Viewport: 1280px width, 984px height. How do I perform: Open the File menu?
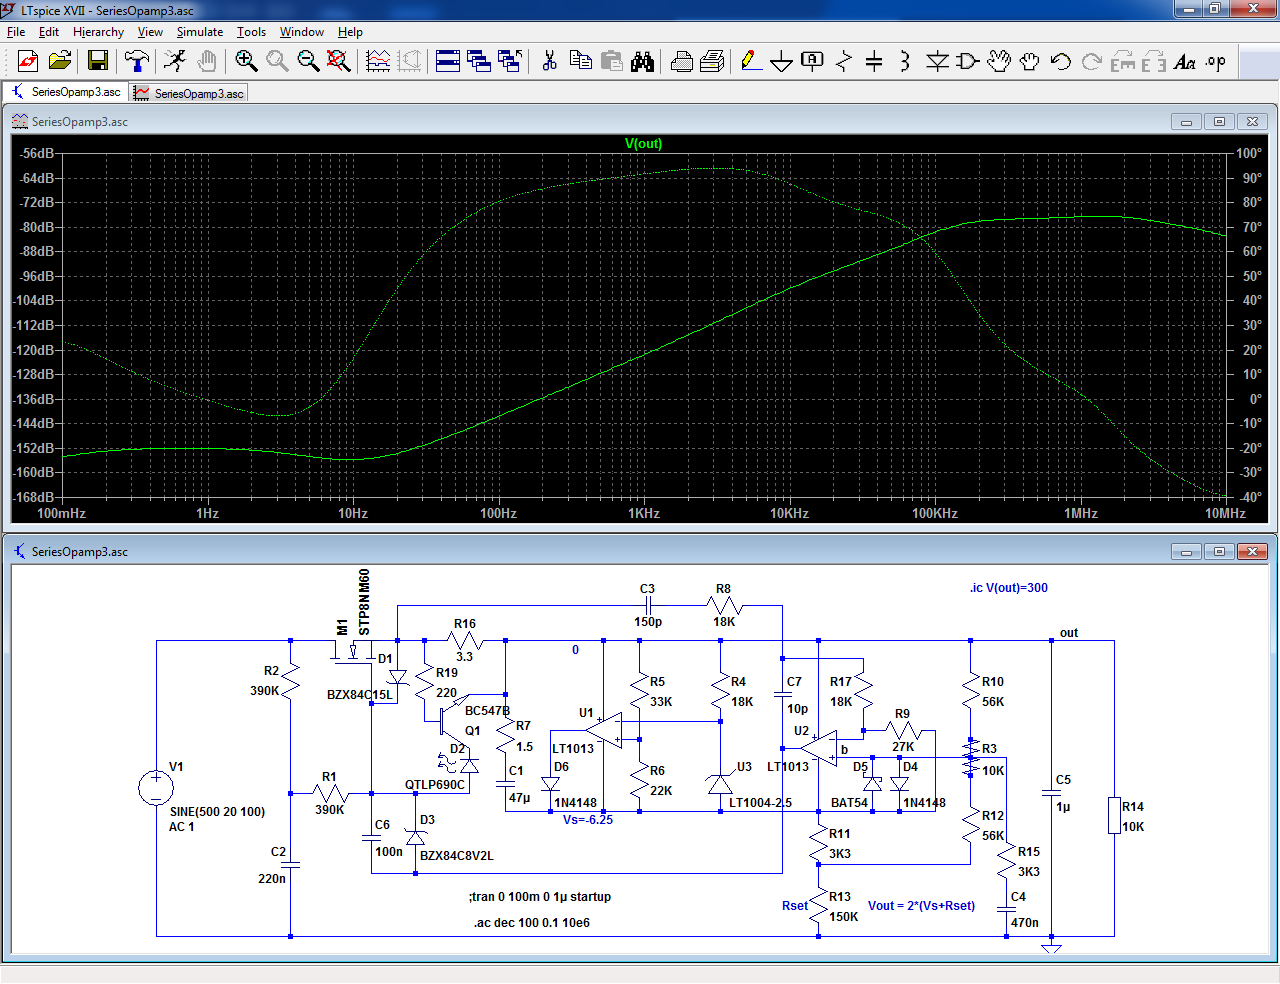click(x=16, y=32)
